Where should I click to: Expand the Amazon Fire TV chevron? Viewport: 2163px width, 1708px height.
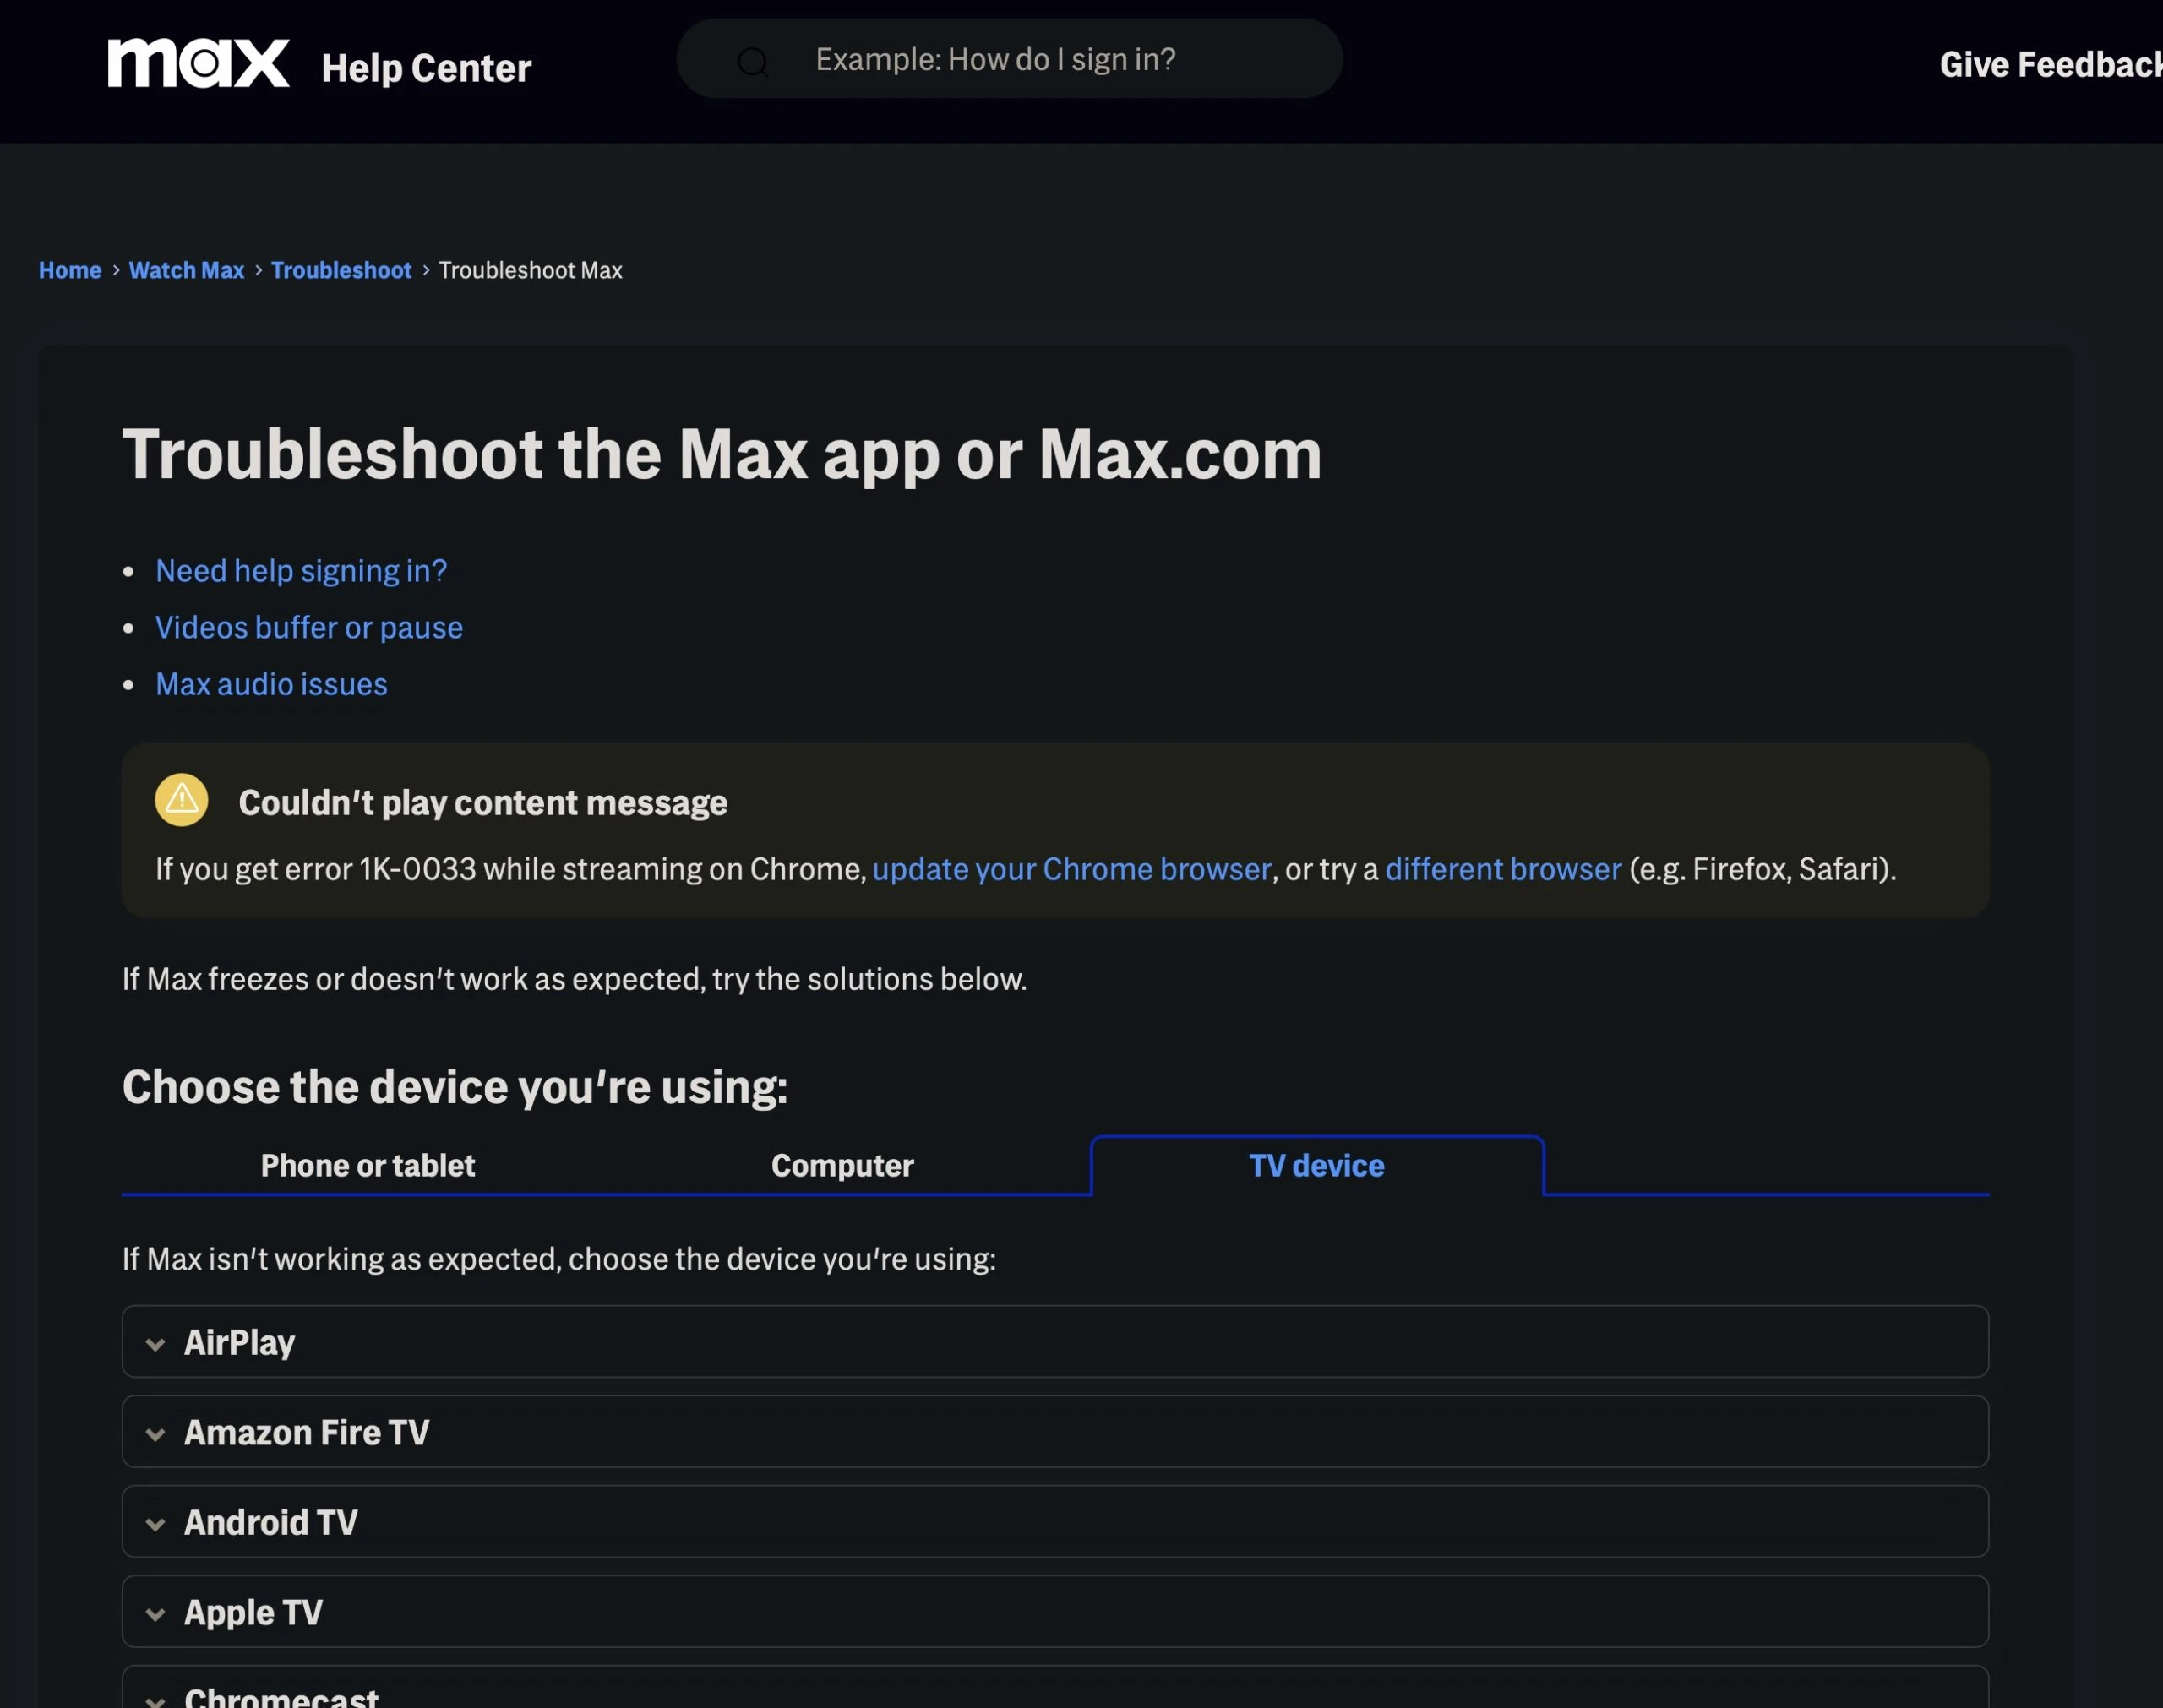(155, 1434)
